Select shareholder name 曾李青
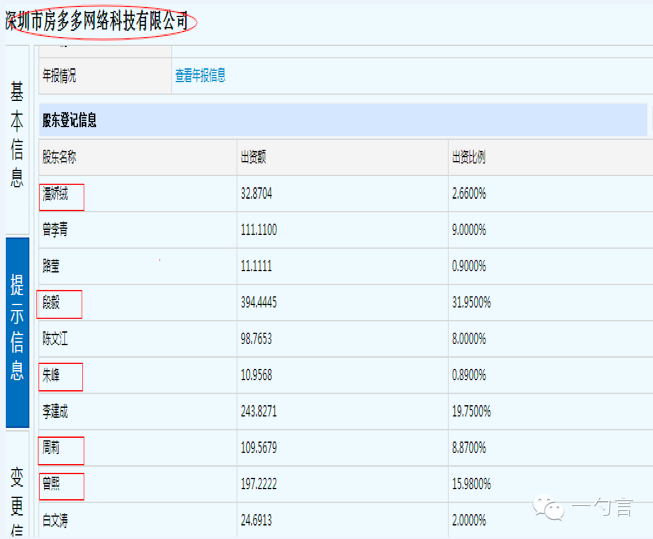Screen dimensions: 653x539 (55, 230)
